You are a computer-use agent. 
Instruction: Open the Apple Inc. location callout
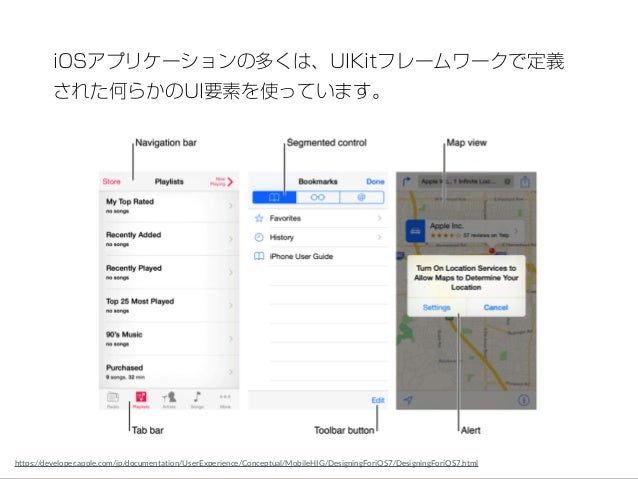[x=465, y=231]
